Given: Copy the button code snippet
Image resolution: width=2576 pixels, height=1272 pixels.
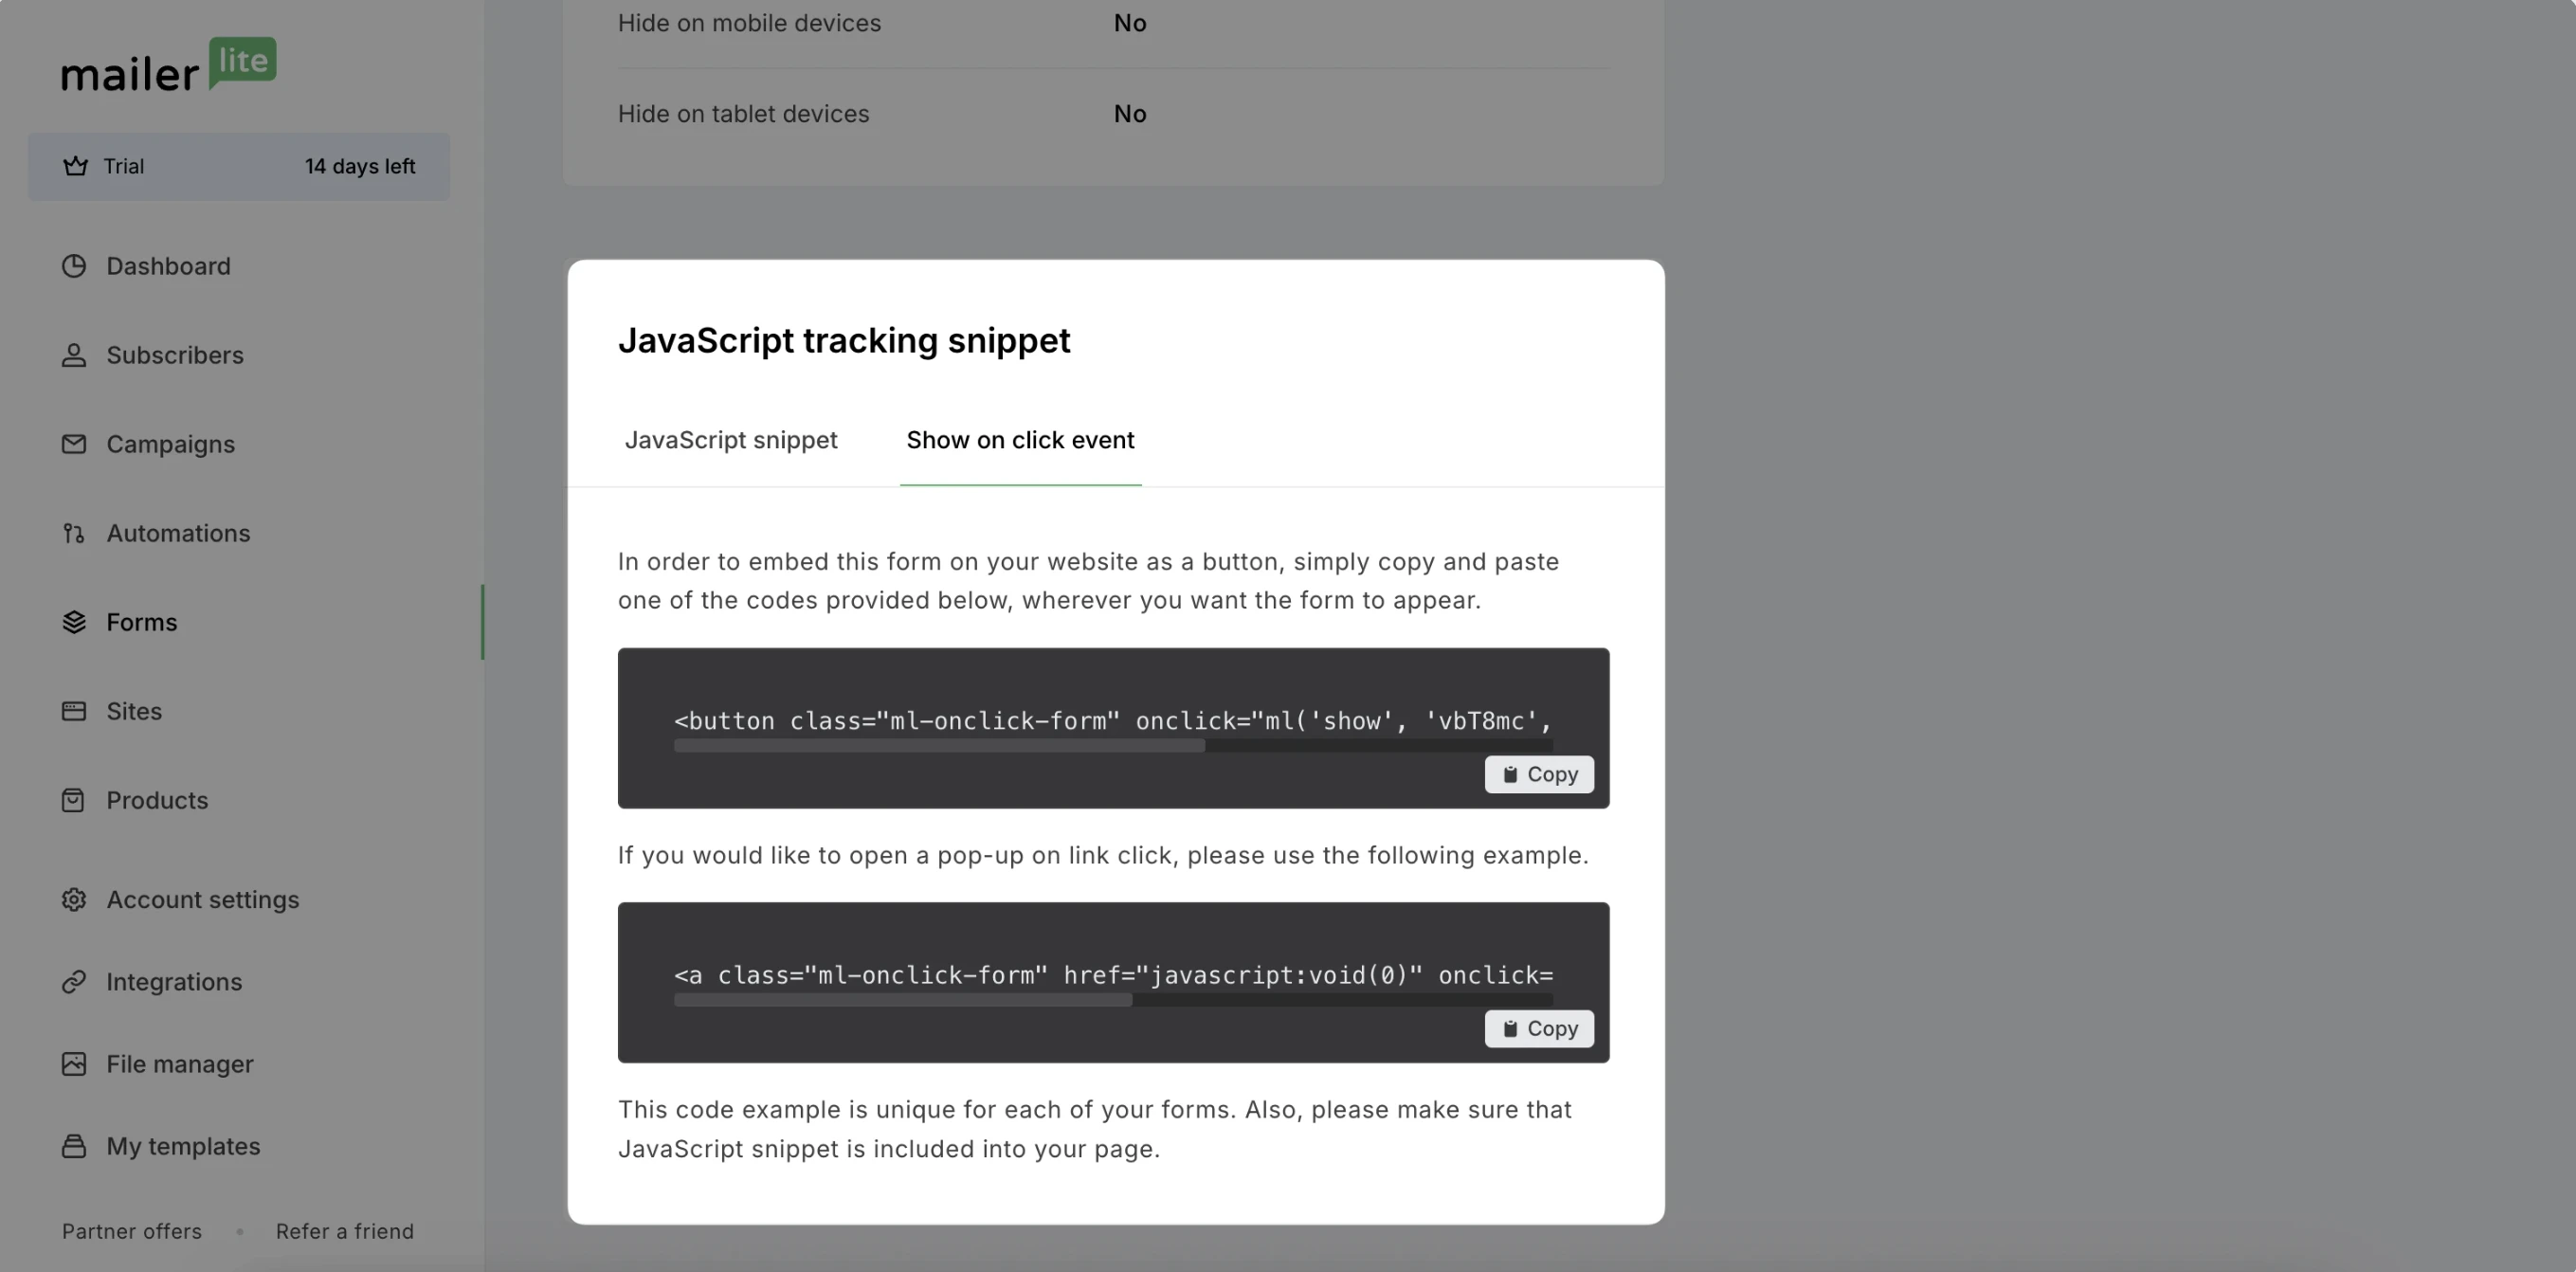Looking at the screenshot, I should [1539, 774].
